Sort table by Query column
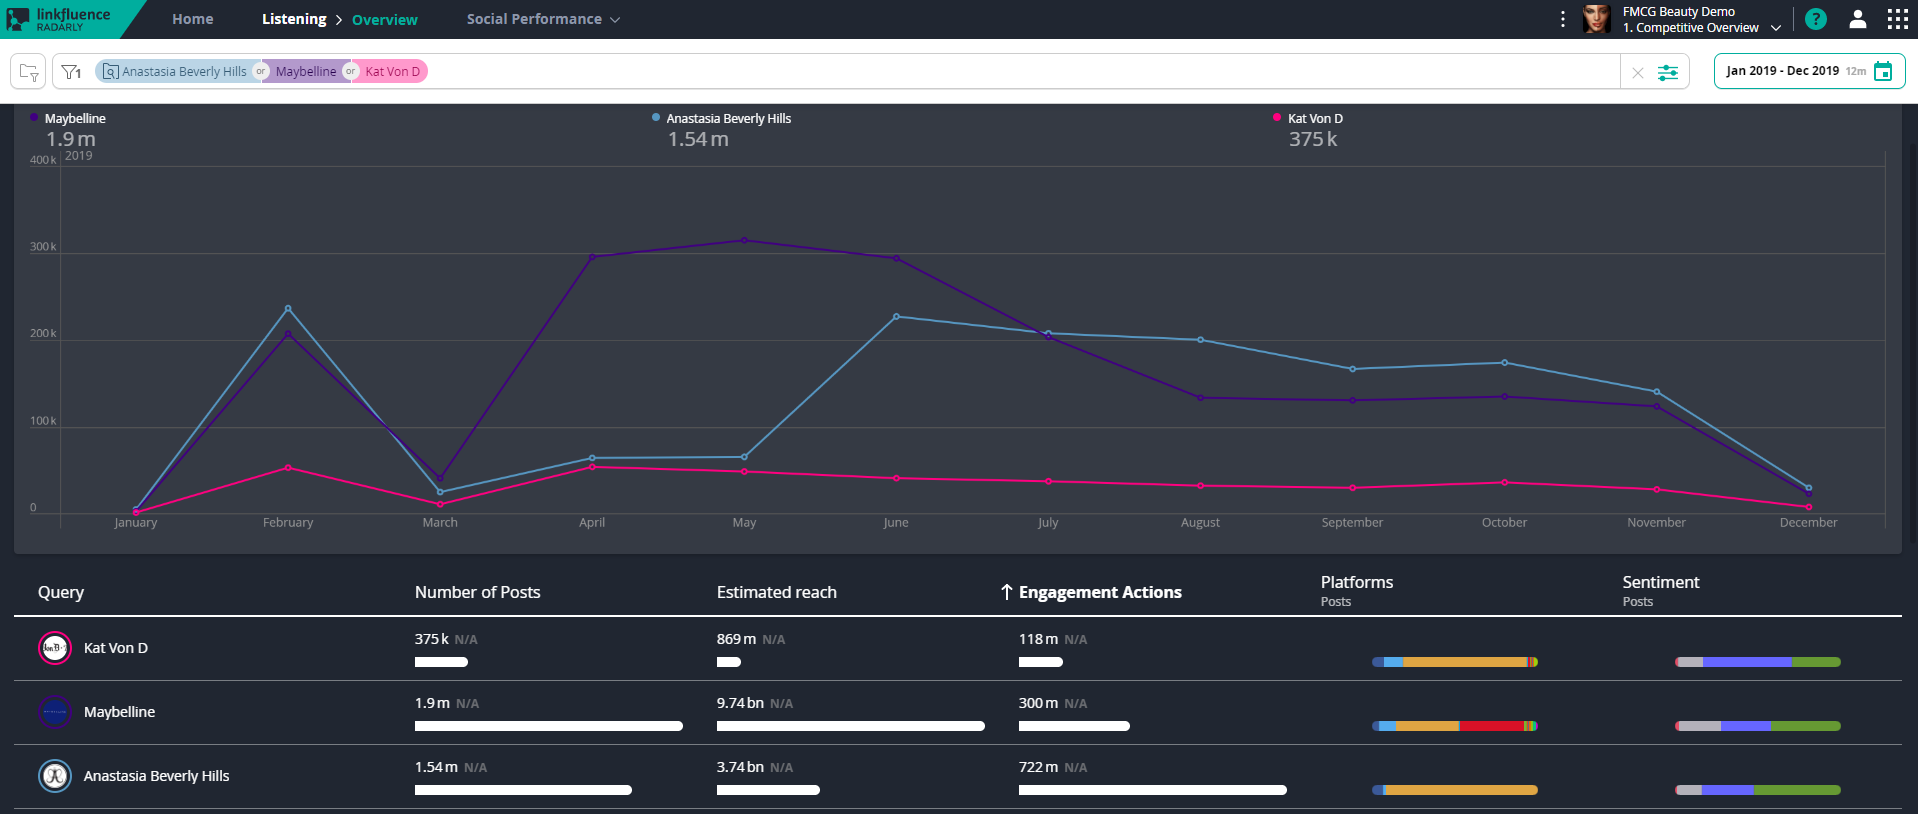 (x=61, y=592)
